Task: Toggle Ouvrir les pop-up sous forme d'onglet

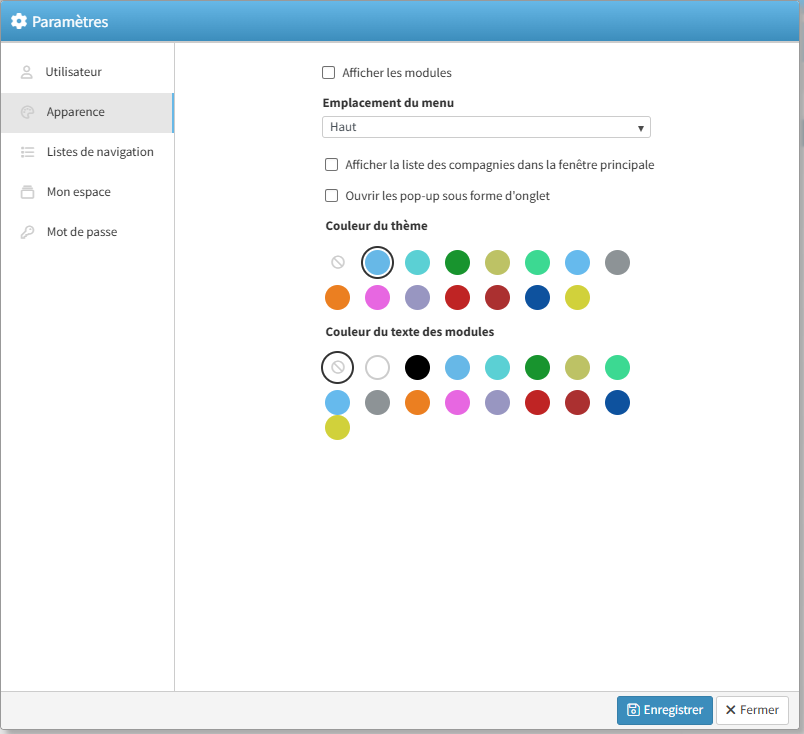Action: (332, 196)
